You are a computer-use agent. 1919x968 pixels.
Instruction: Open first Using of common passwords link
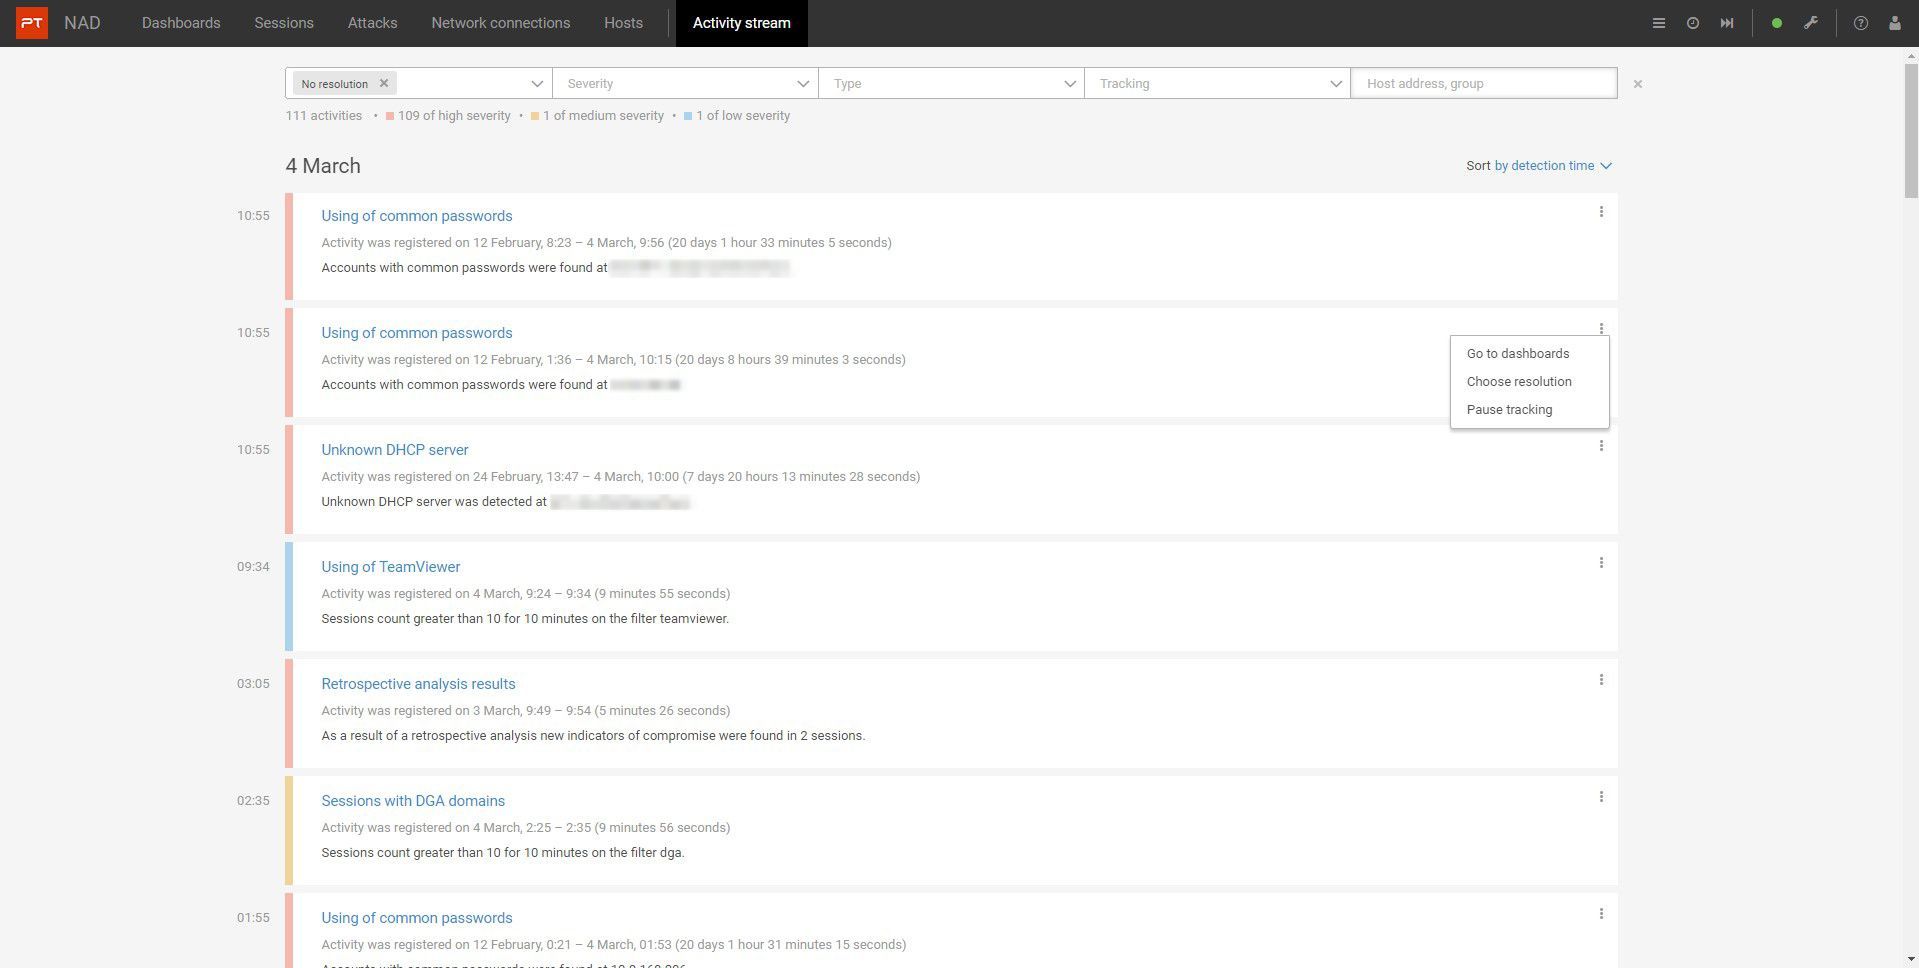(x=417, y=216)
